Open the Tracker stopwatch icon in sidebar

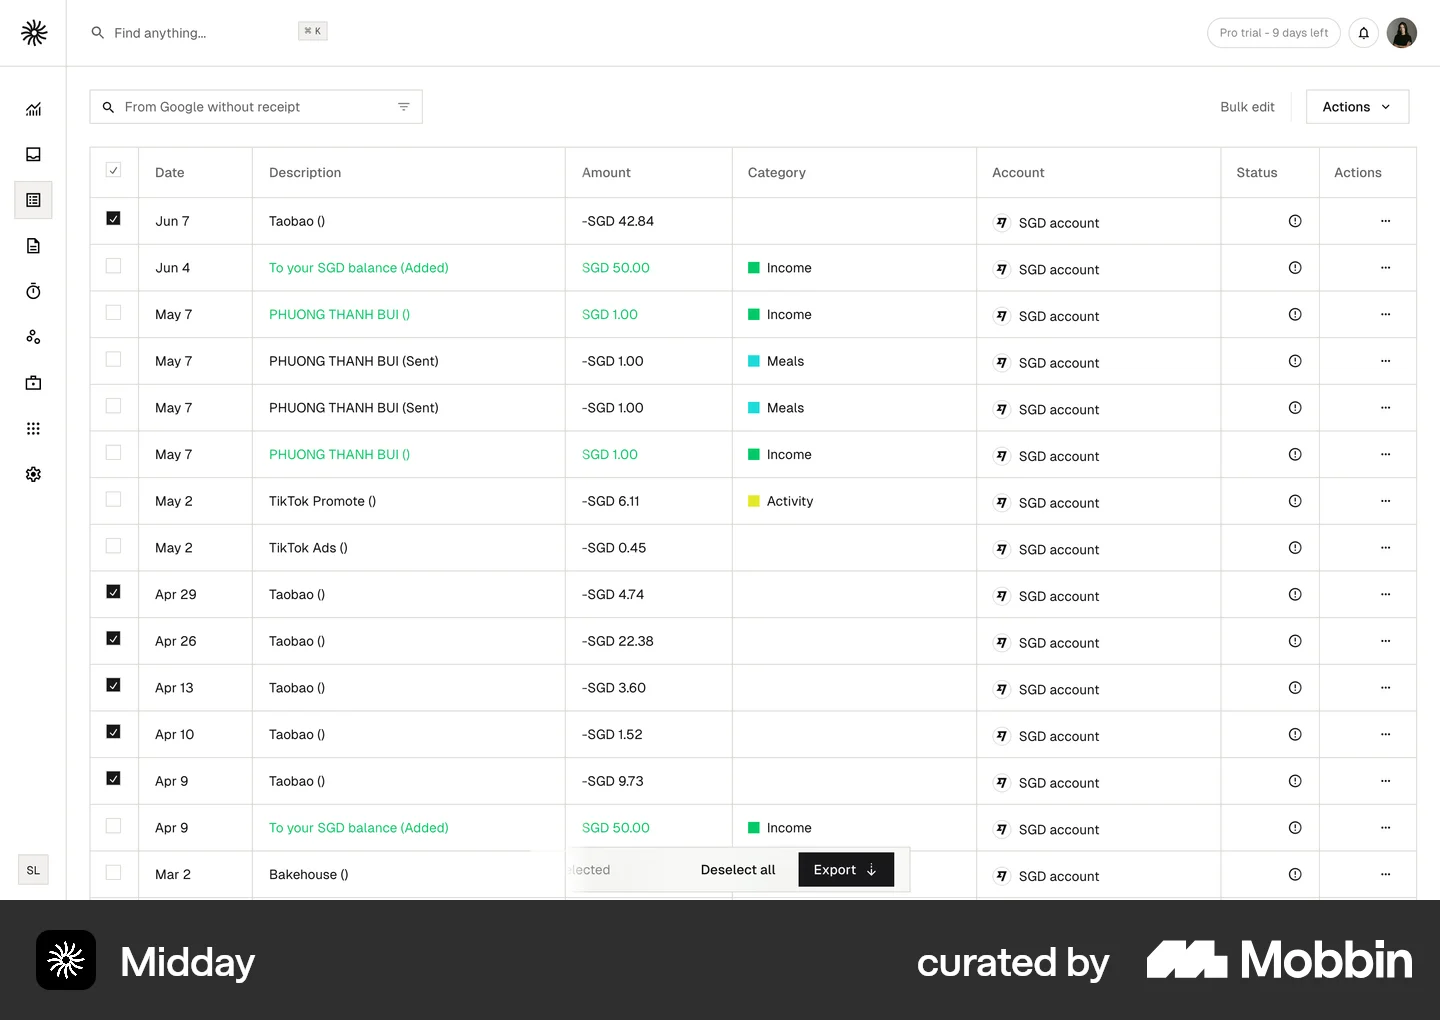pyautogui.click(x=33, y=291)
